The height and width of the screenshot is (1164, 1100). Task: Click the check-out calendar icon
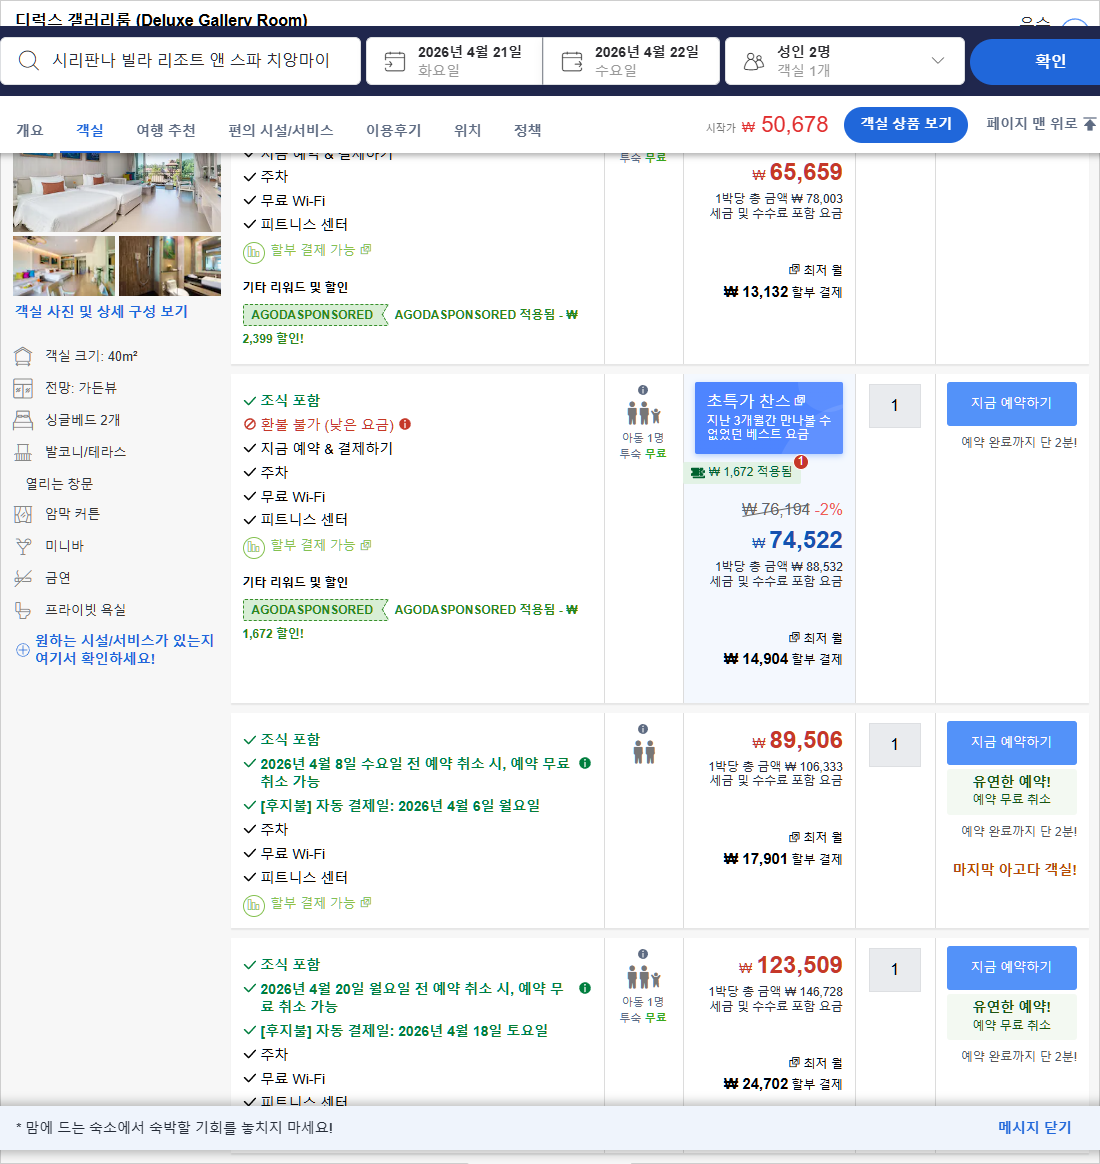coord(571,60)
